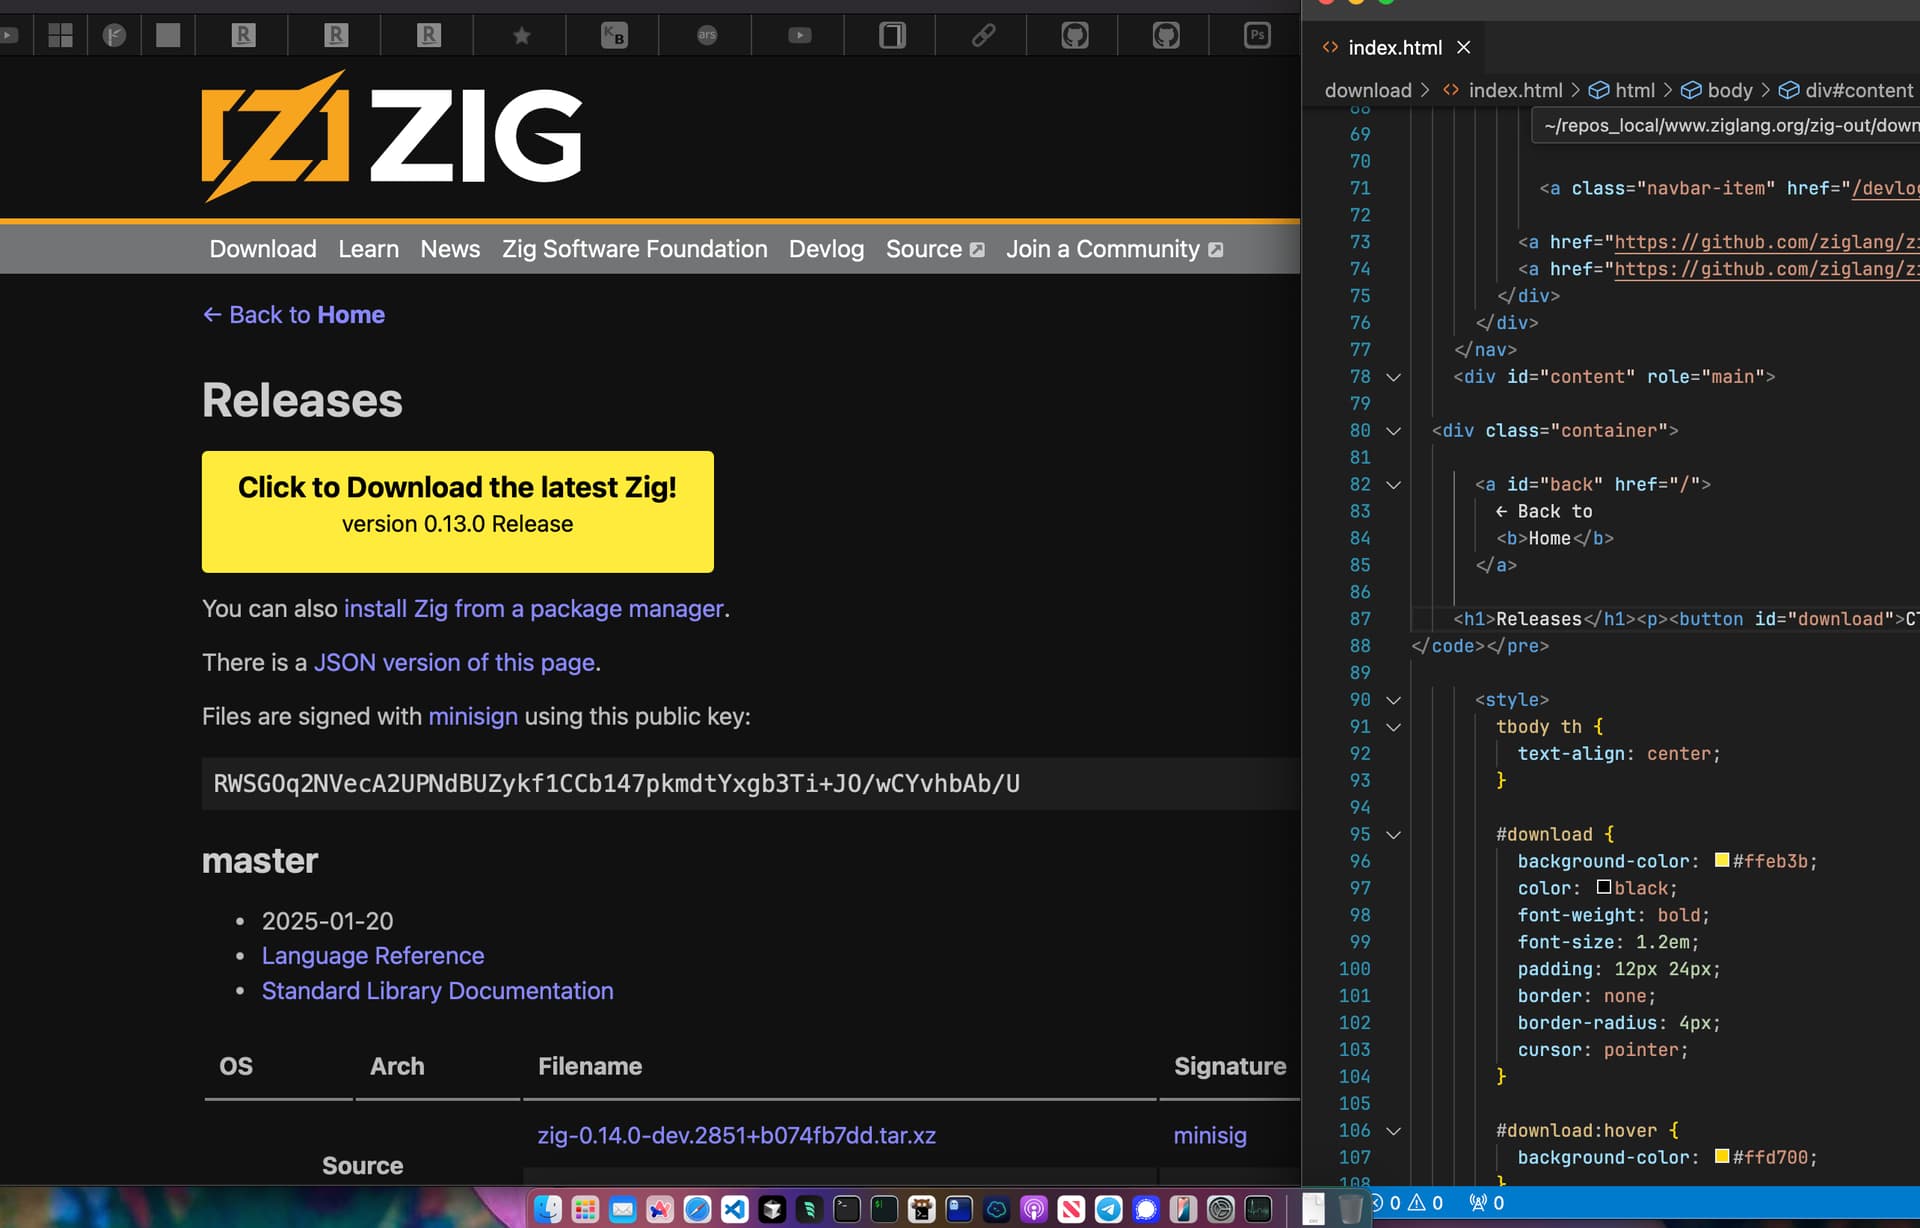Open the green dollar-prompt terminal in Dock
The width and height of the screenshot is (1920, 1228).
pyautogui.click(x=884, y=1209)
